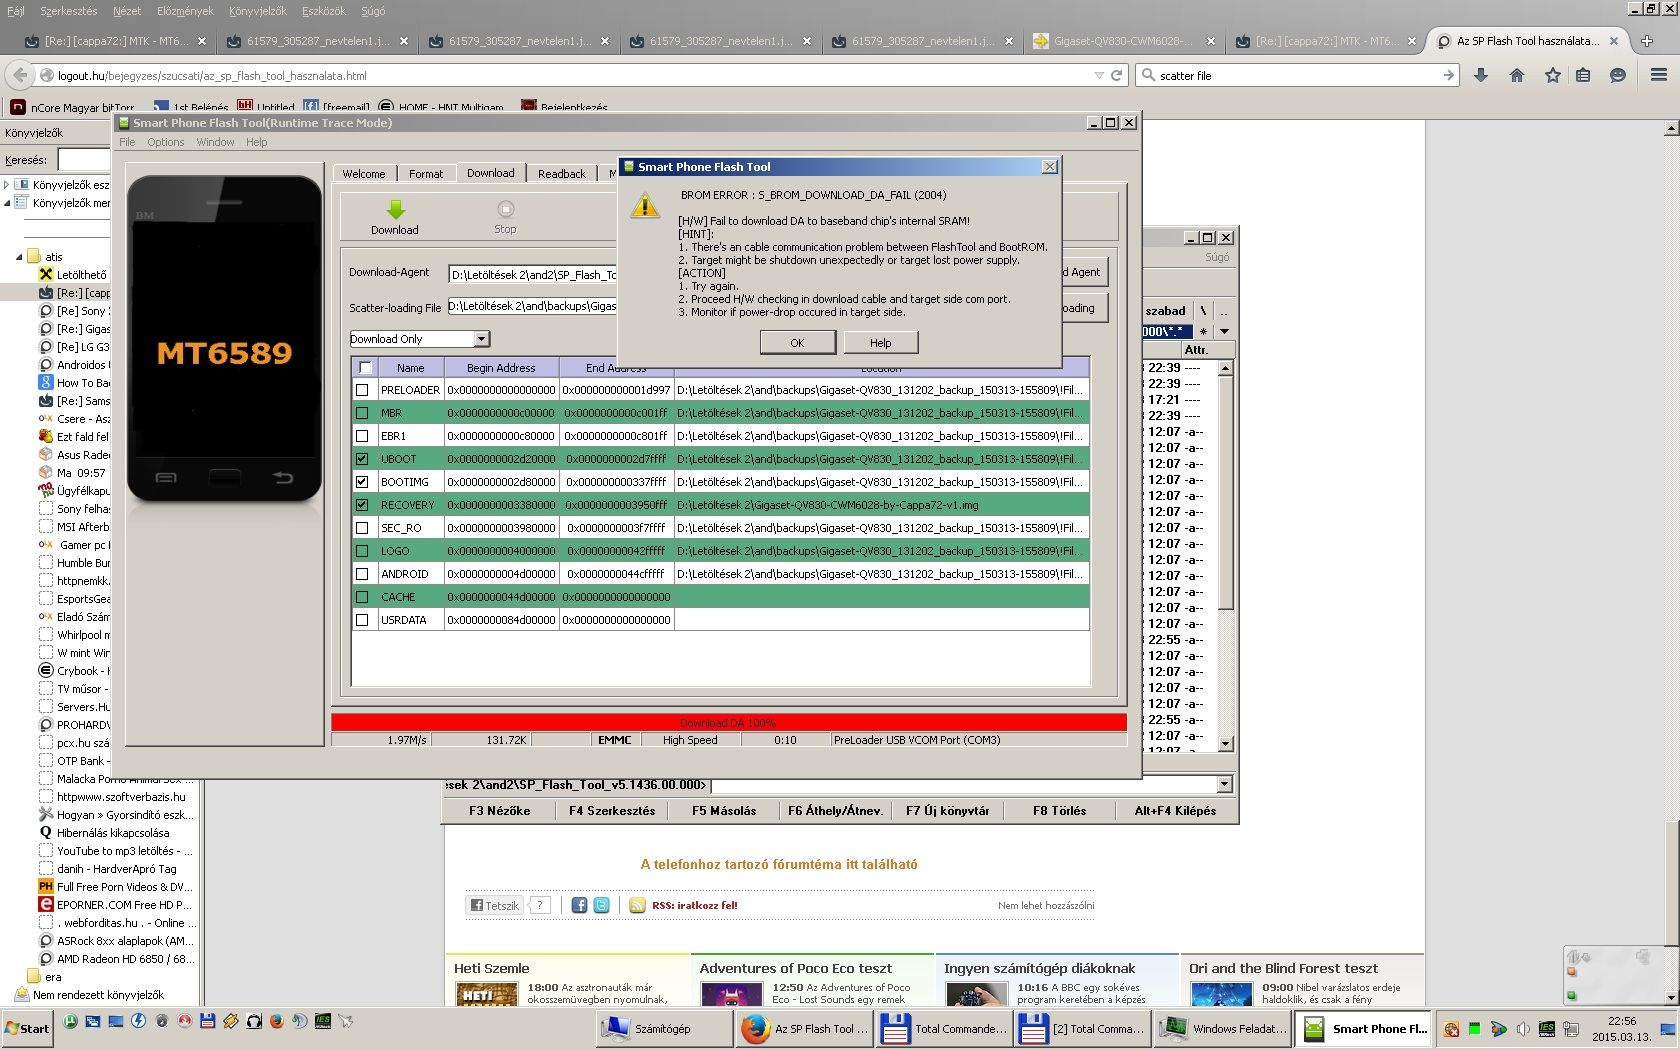Open Total Commander command line history dropdown

pyautogui.click(x=1224, y=784)
